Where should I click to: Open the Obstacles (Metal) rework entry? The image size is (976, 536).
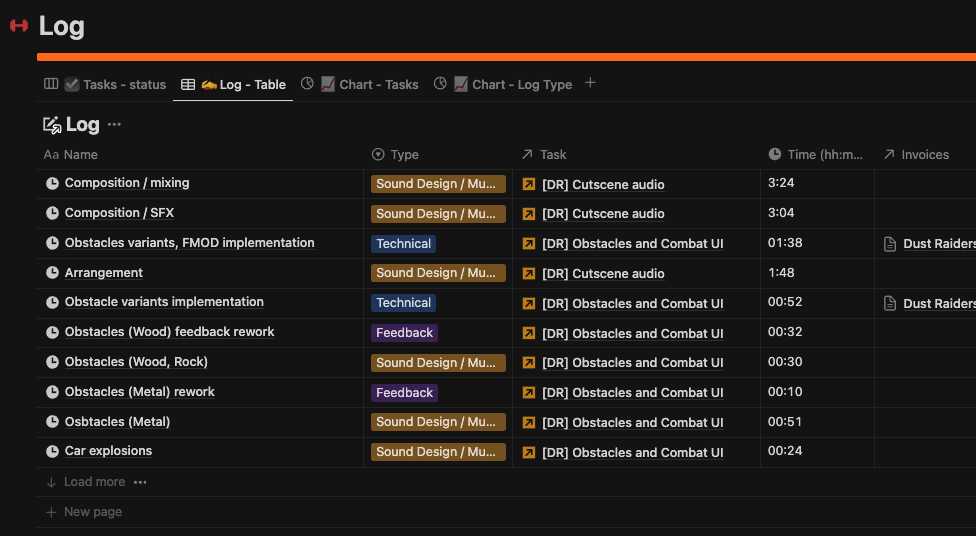coord(139,392)
